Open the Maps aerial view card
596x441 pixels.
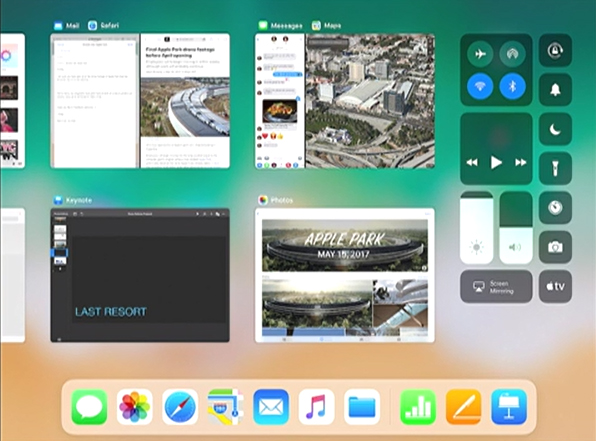coord(370,101)
